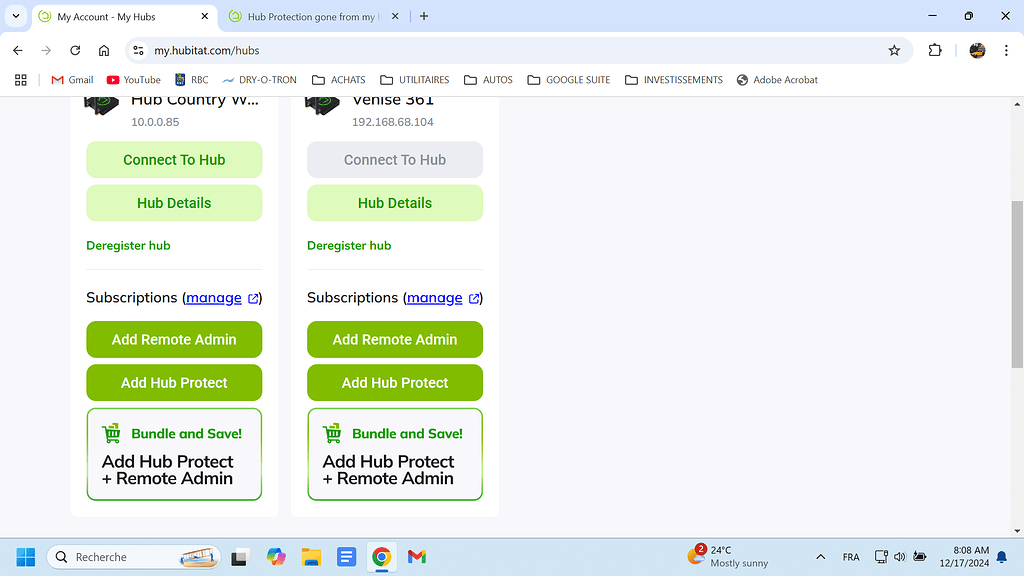1024x576 pixels.
Task: Open Gmail from the taskbar
Action: click(416, 556)
